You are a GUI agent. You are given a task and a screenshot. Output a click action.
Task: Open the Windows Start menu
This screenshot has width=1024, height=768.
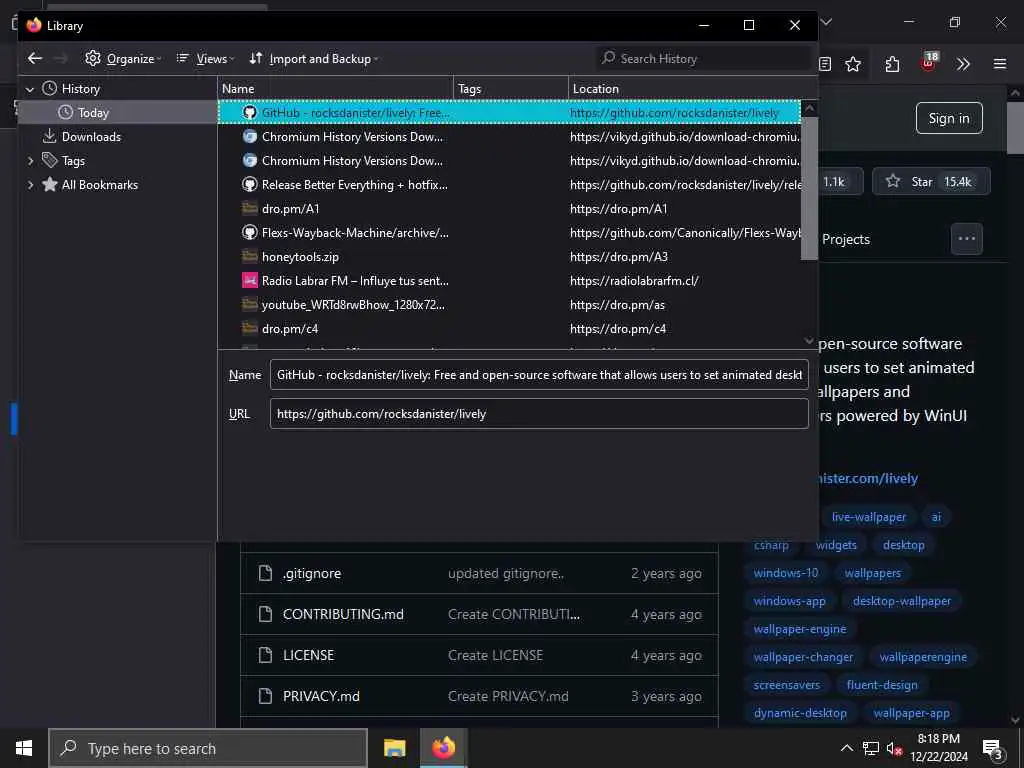pyautogui.click(x=24, y=748)
